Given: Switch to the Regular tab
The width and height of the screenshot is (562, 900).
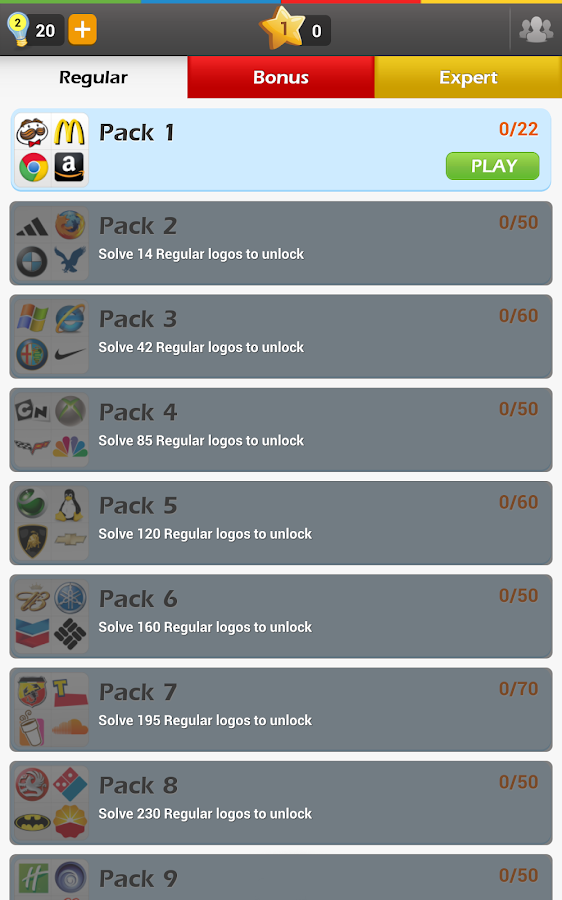Looking at the screenshot, I should 94,77.
